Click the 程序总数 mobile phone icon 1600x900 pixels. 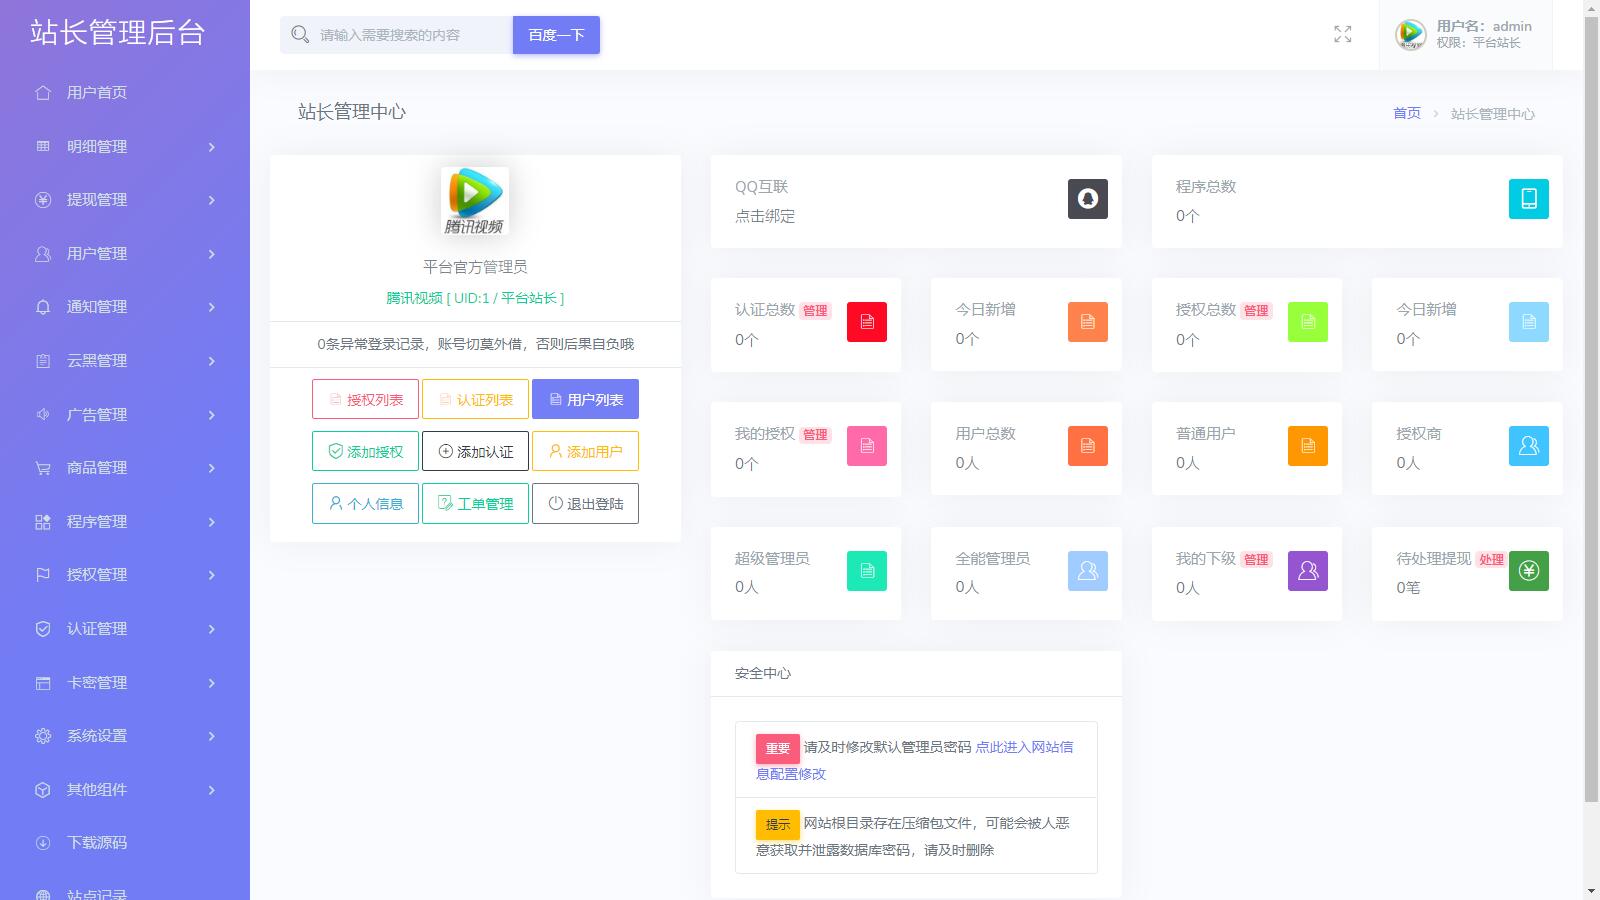[x=1528, y=198]
